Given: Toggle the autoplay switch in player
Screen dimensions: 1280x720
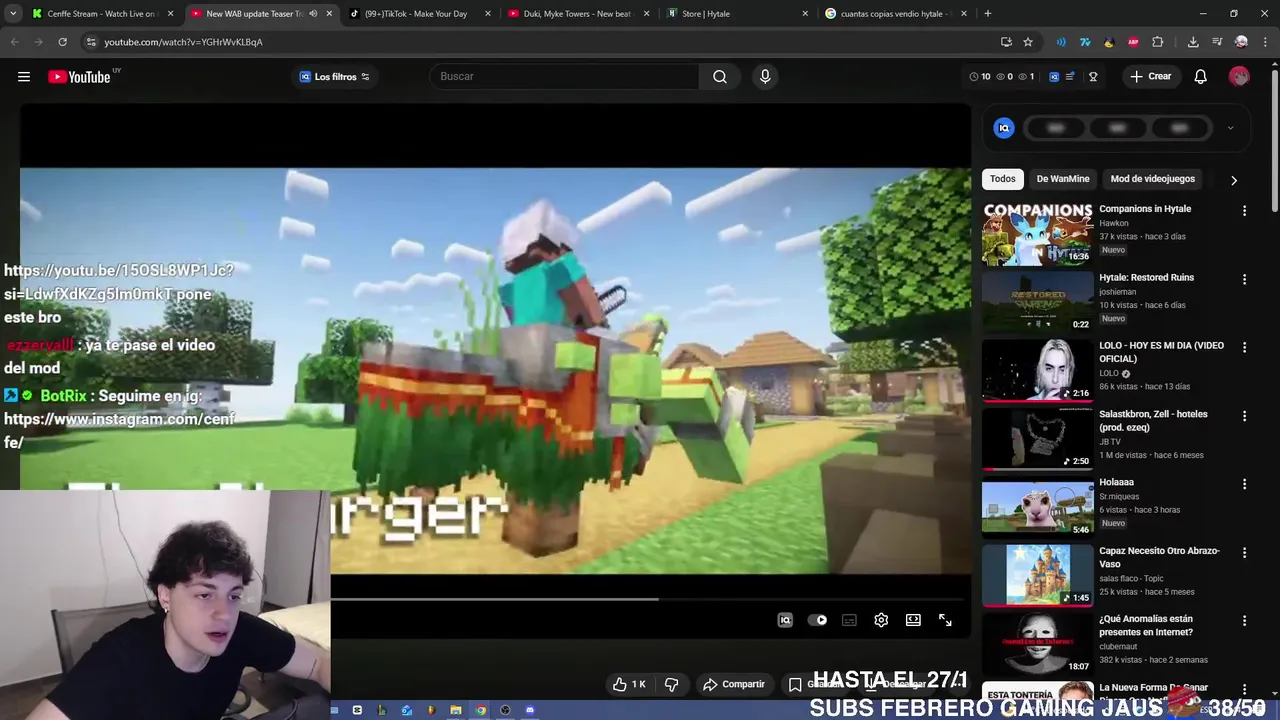Looking at the screenshot, I should pos(817,620).
